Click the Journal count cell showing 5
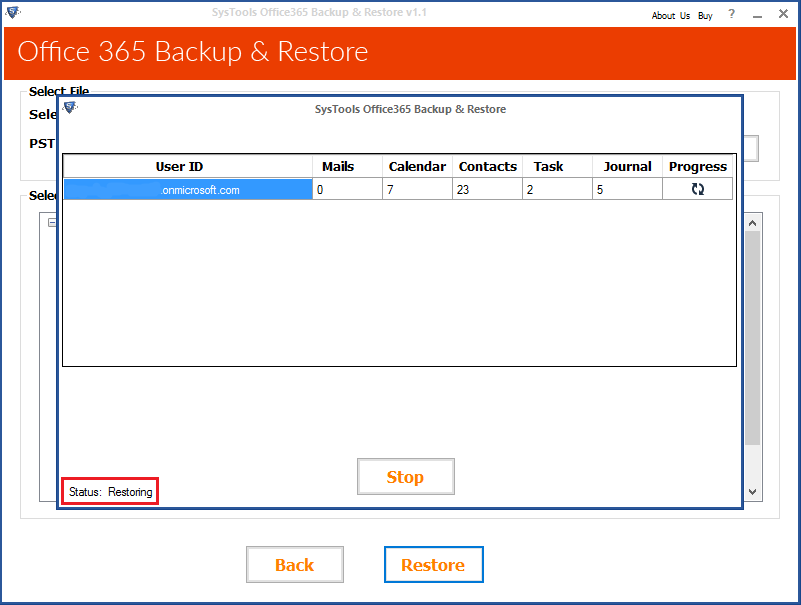 pos(627,189)
